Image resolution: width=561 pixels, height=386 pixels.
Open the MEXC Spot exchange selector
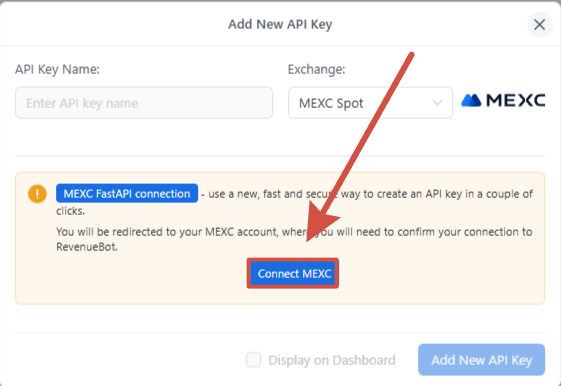coord(370,103)
